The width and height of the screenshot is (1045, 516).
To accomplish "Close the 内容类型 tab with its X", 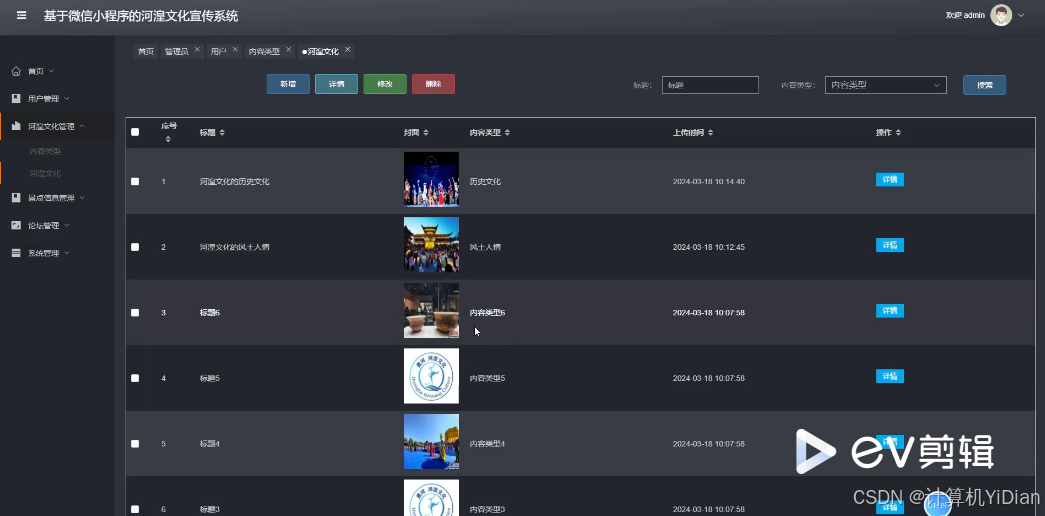I will 289,49.
